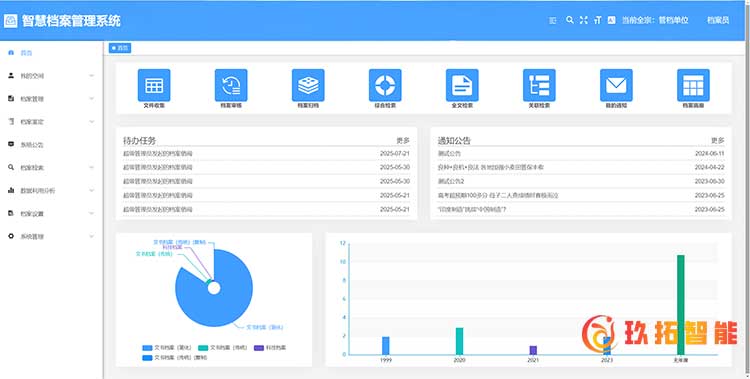Click the purple 2021 bar in chart
Image resolution: width=750 pixels, height=379 pixels.
click(x=533, y=350)
